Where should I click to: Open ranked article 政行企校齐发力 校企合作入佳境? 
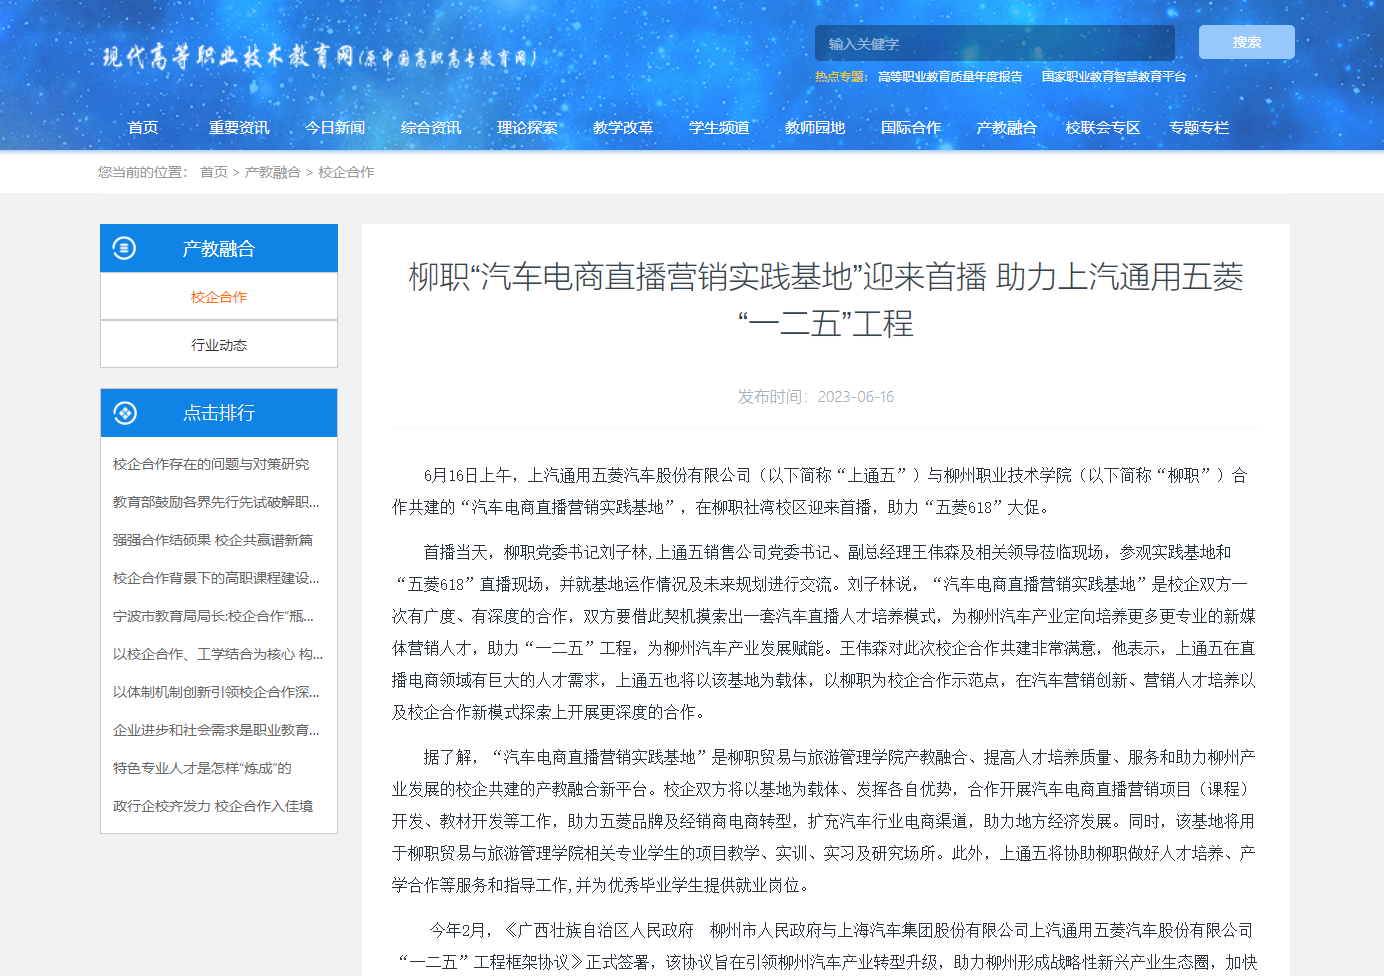click(x=213, y=806)
